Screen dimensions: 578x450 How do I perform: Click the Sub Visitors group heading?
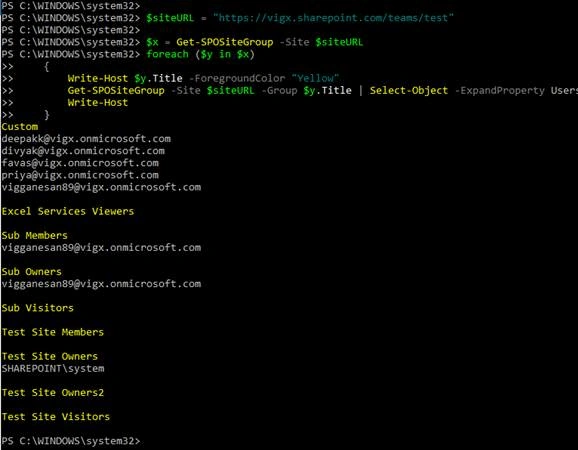(38, 308)
